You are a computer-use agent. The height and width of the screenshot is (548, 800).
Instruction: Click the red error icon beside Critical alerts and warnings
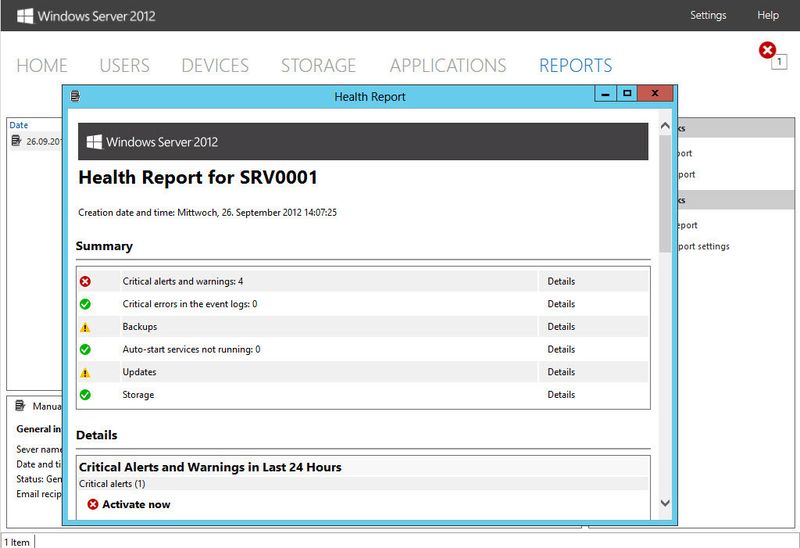85,281
